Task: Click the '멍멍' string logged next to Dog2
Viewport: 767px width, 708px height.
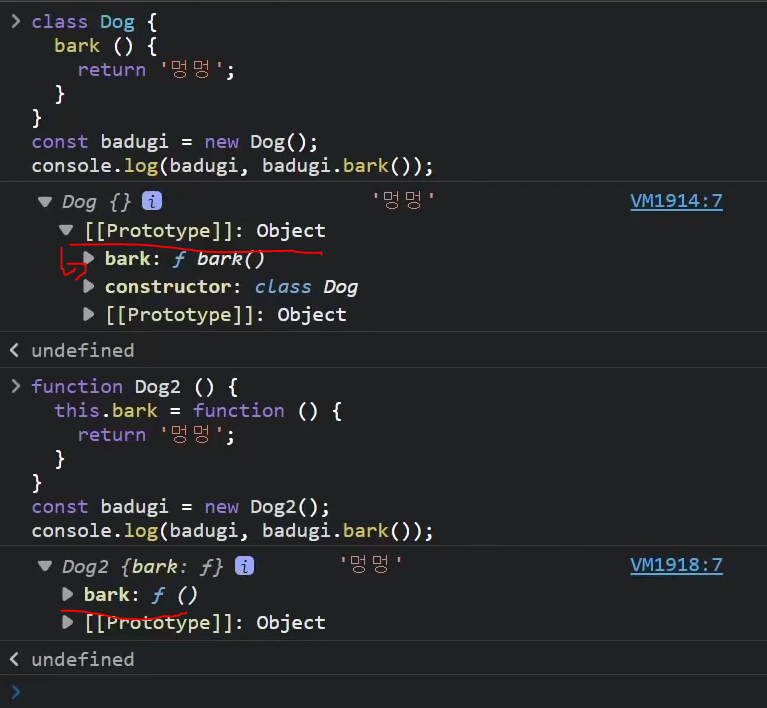Action: (371, 564)
